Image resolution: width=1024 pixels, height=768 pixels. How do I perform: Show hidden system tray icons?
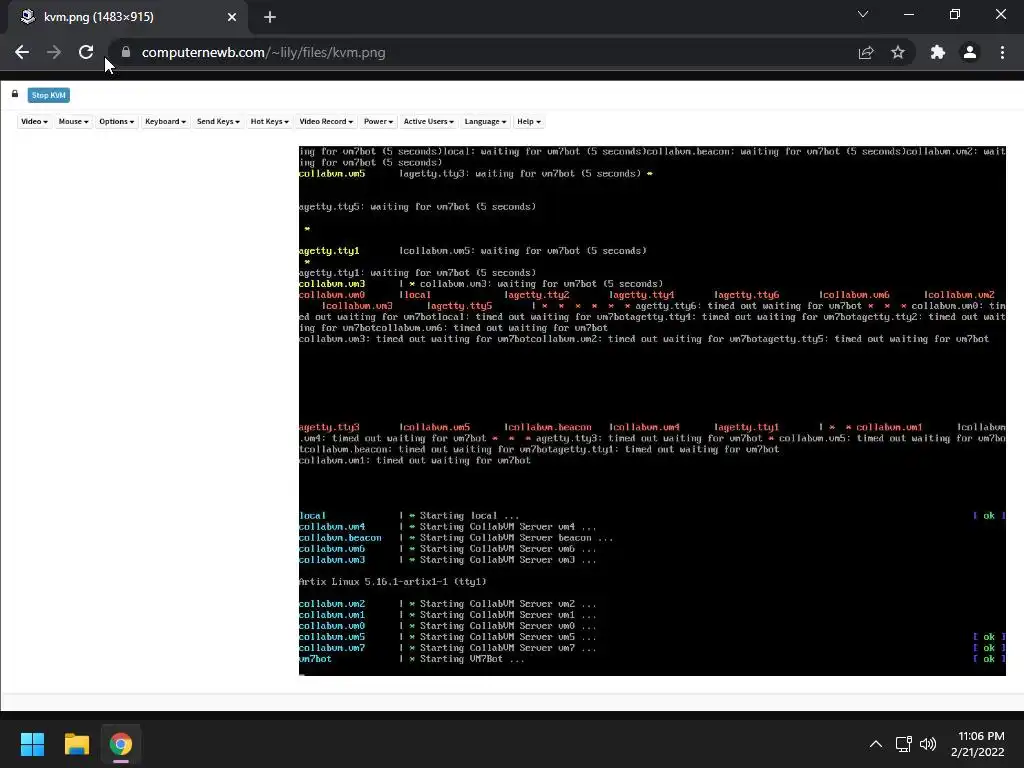coord(876,744)
